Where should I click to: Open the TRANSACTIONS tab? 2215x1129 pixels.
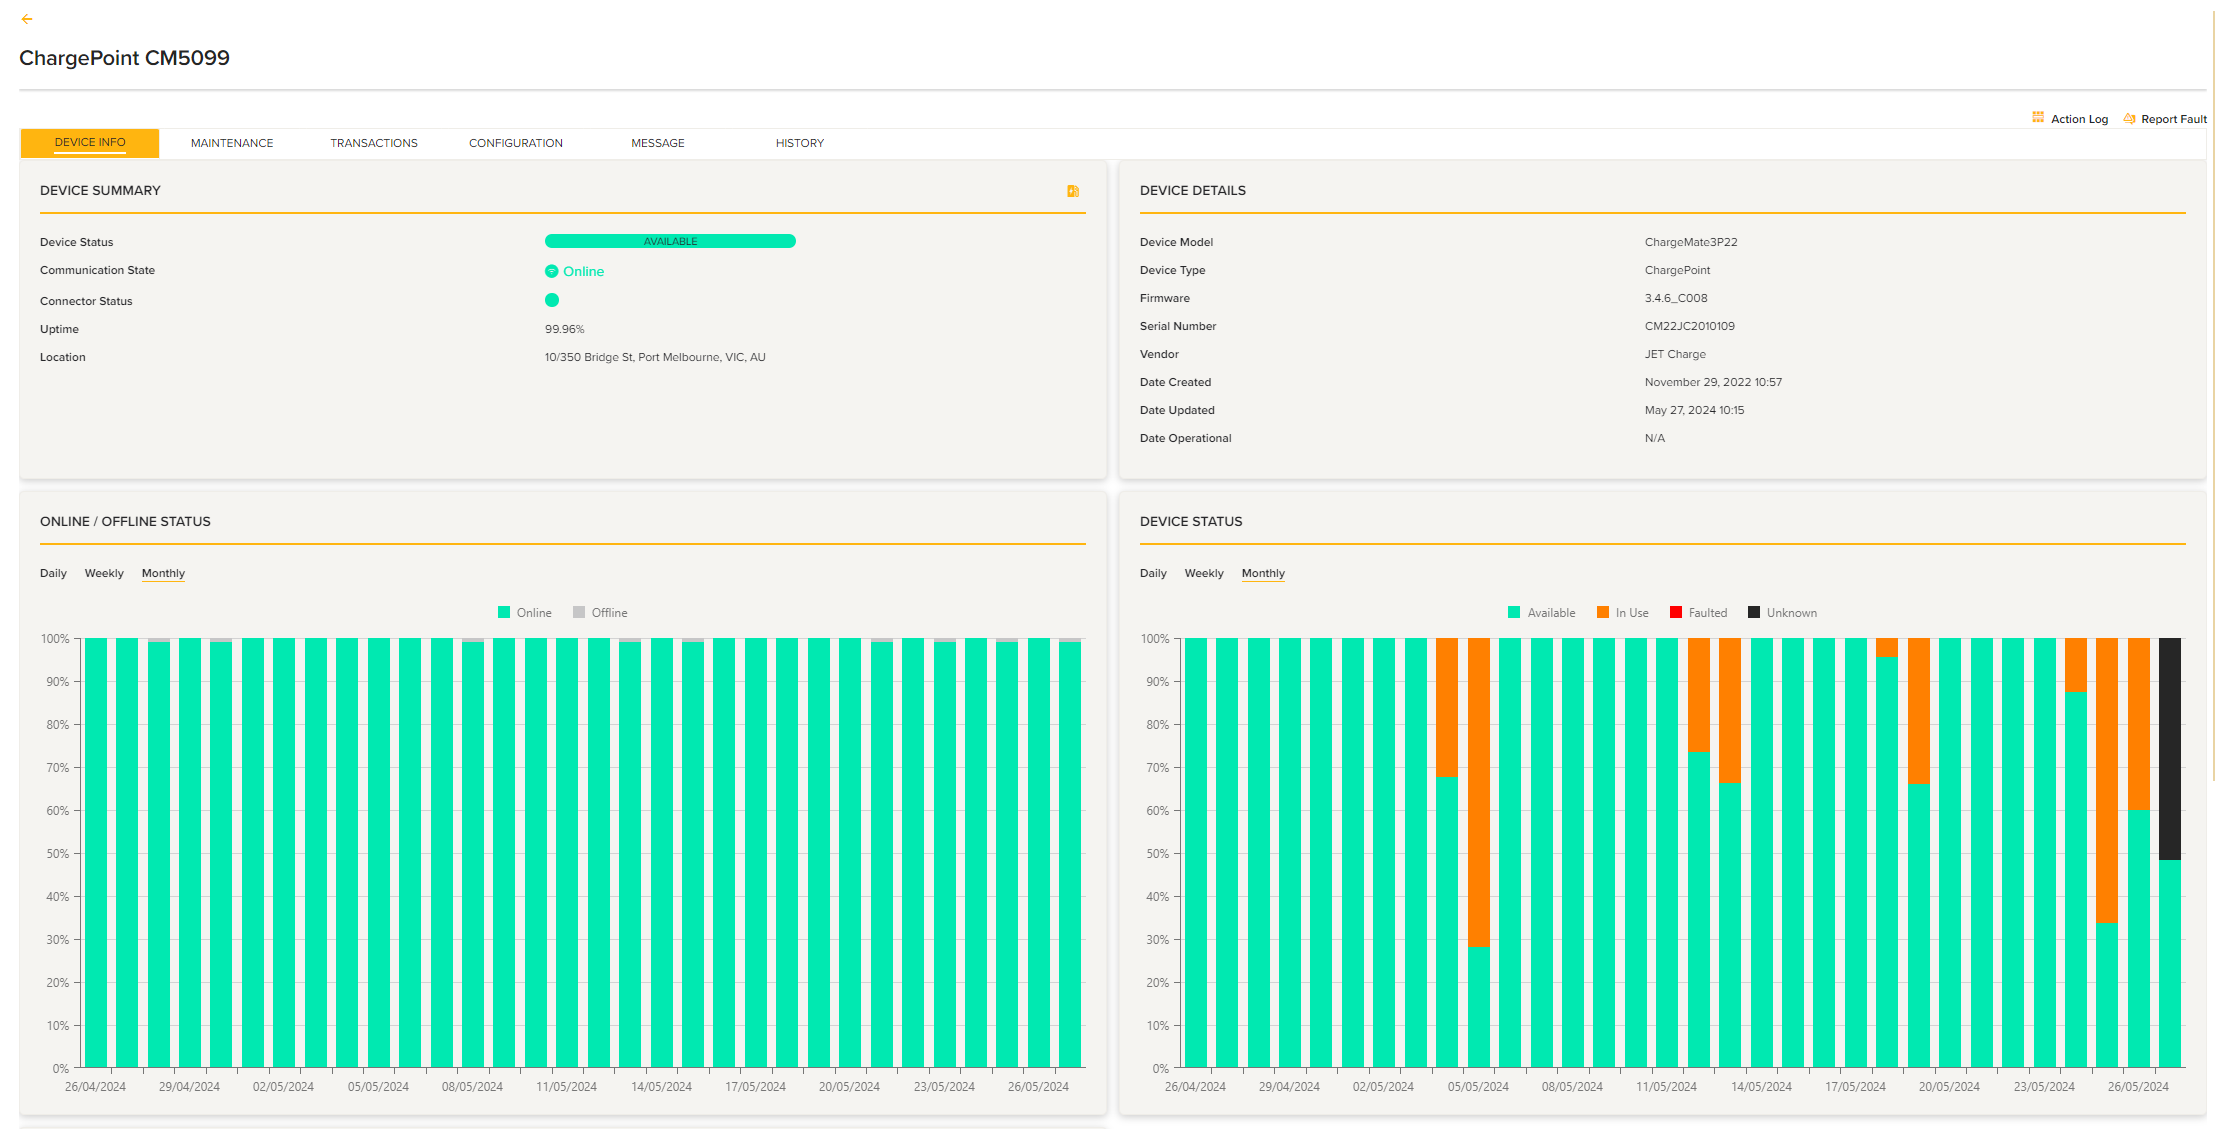click(x=374, y=143)
